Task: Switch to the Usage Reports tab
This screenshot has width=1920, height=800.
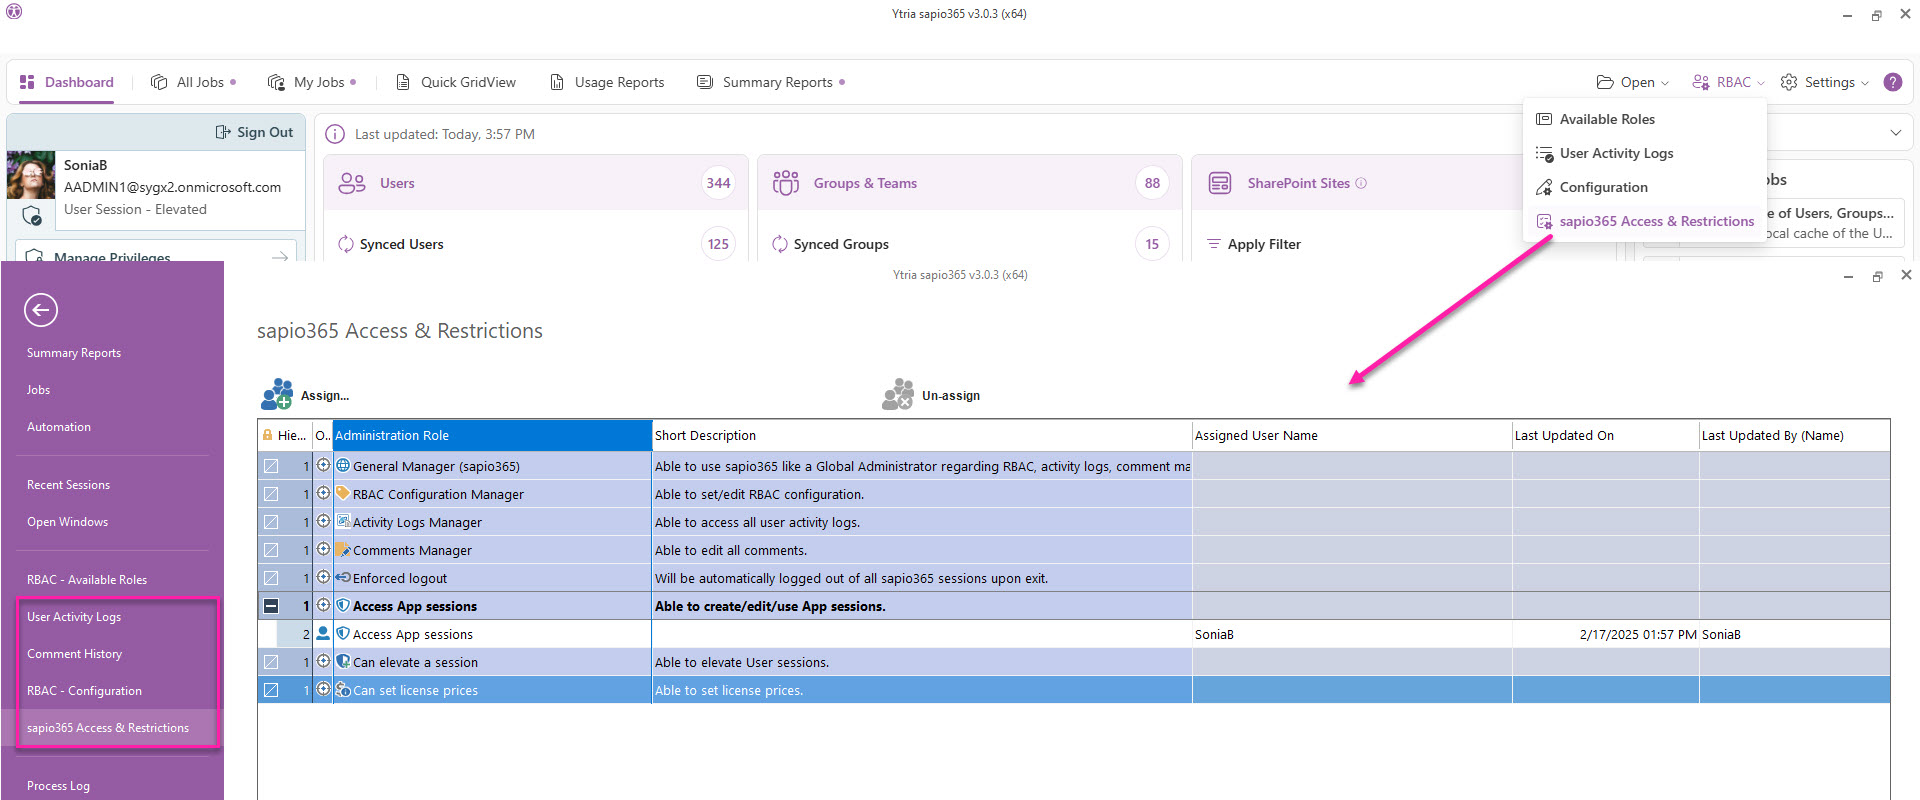Action: tap(607, 82)
